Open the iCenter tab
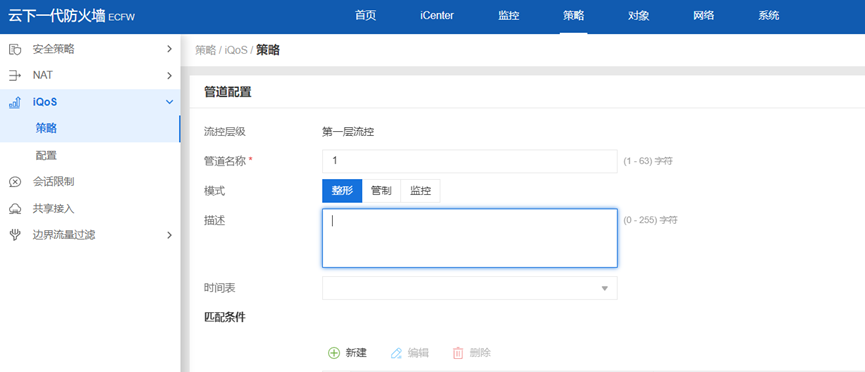 (x=437, y=15)
